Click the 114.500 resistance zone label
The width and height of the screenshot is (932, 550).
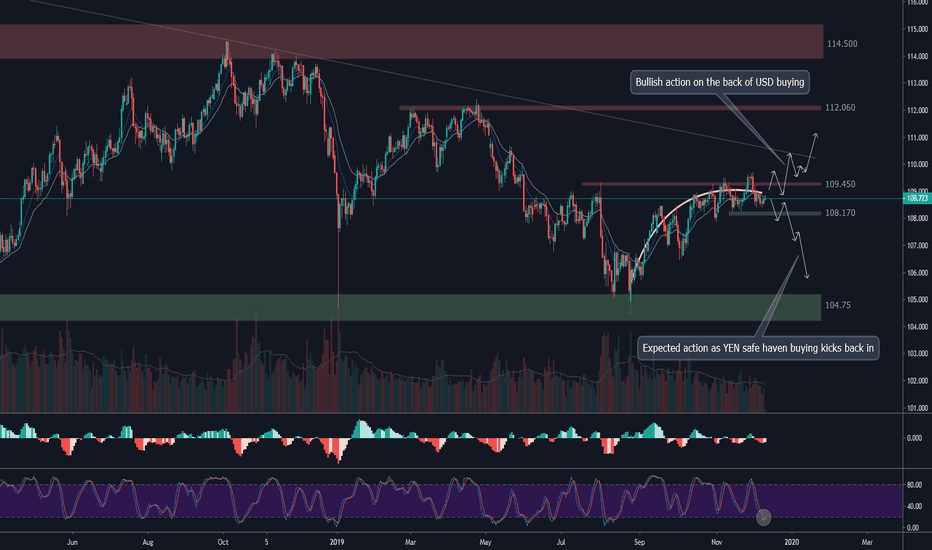point(842,44)
